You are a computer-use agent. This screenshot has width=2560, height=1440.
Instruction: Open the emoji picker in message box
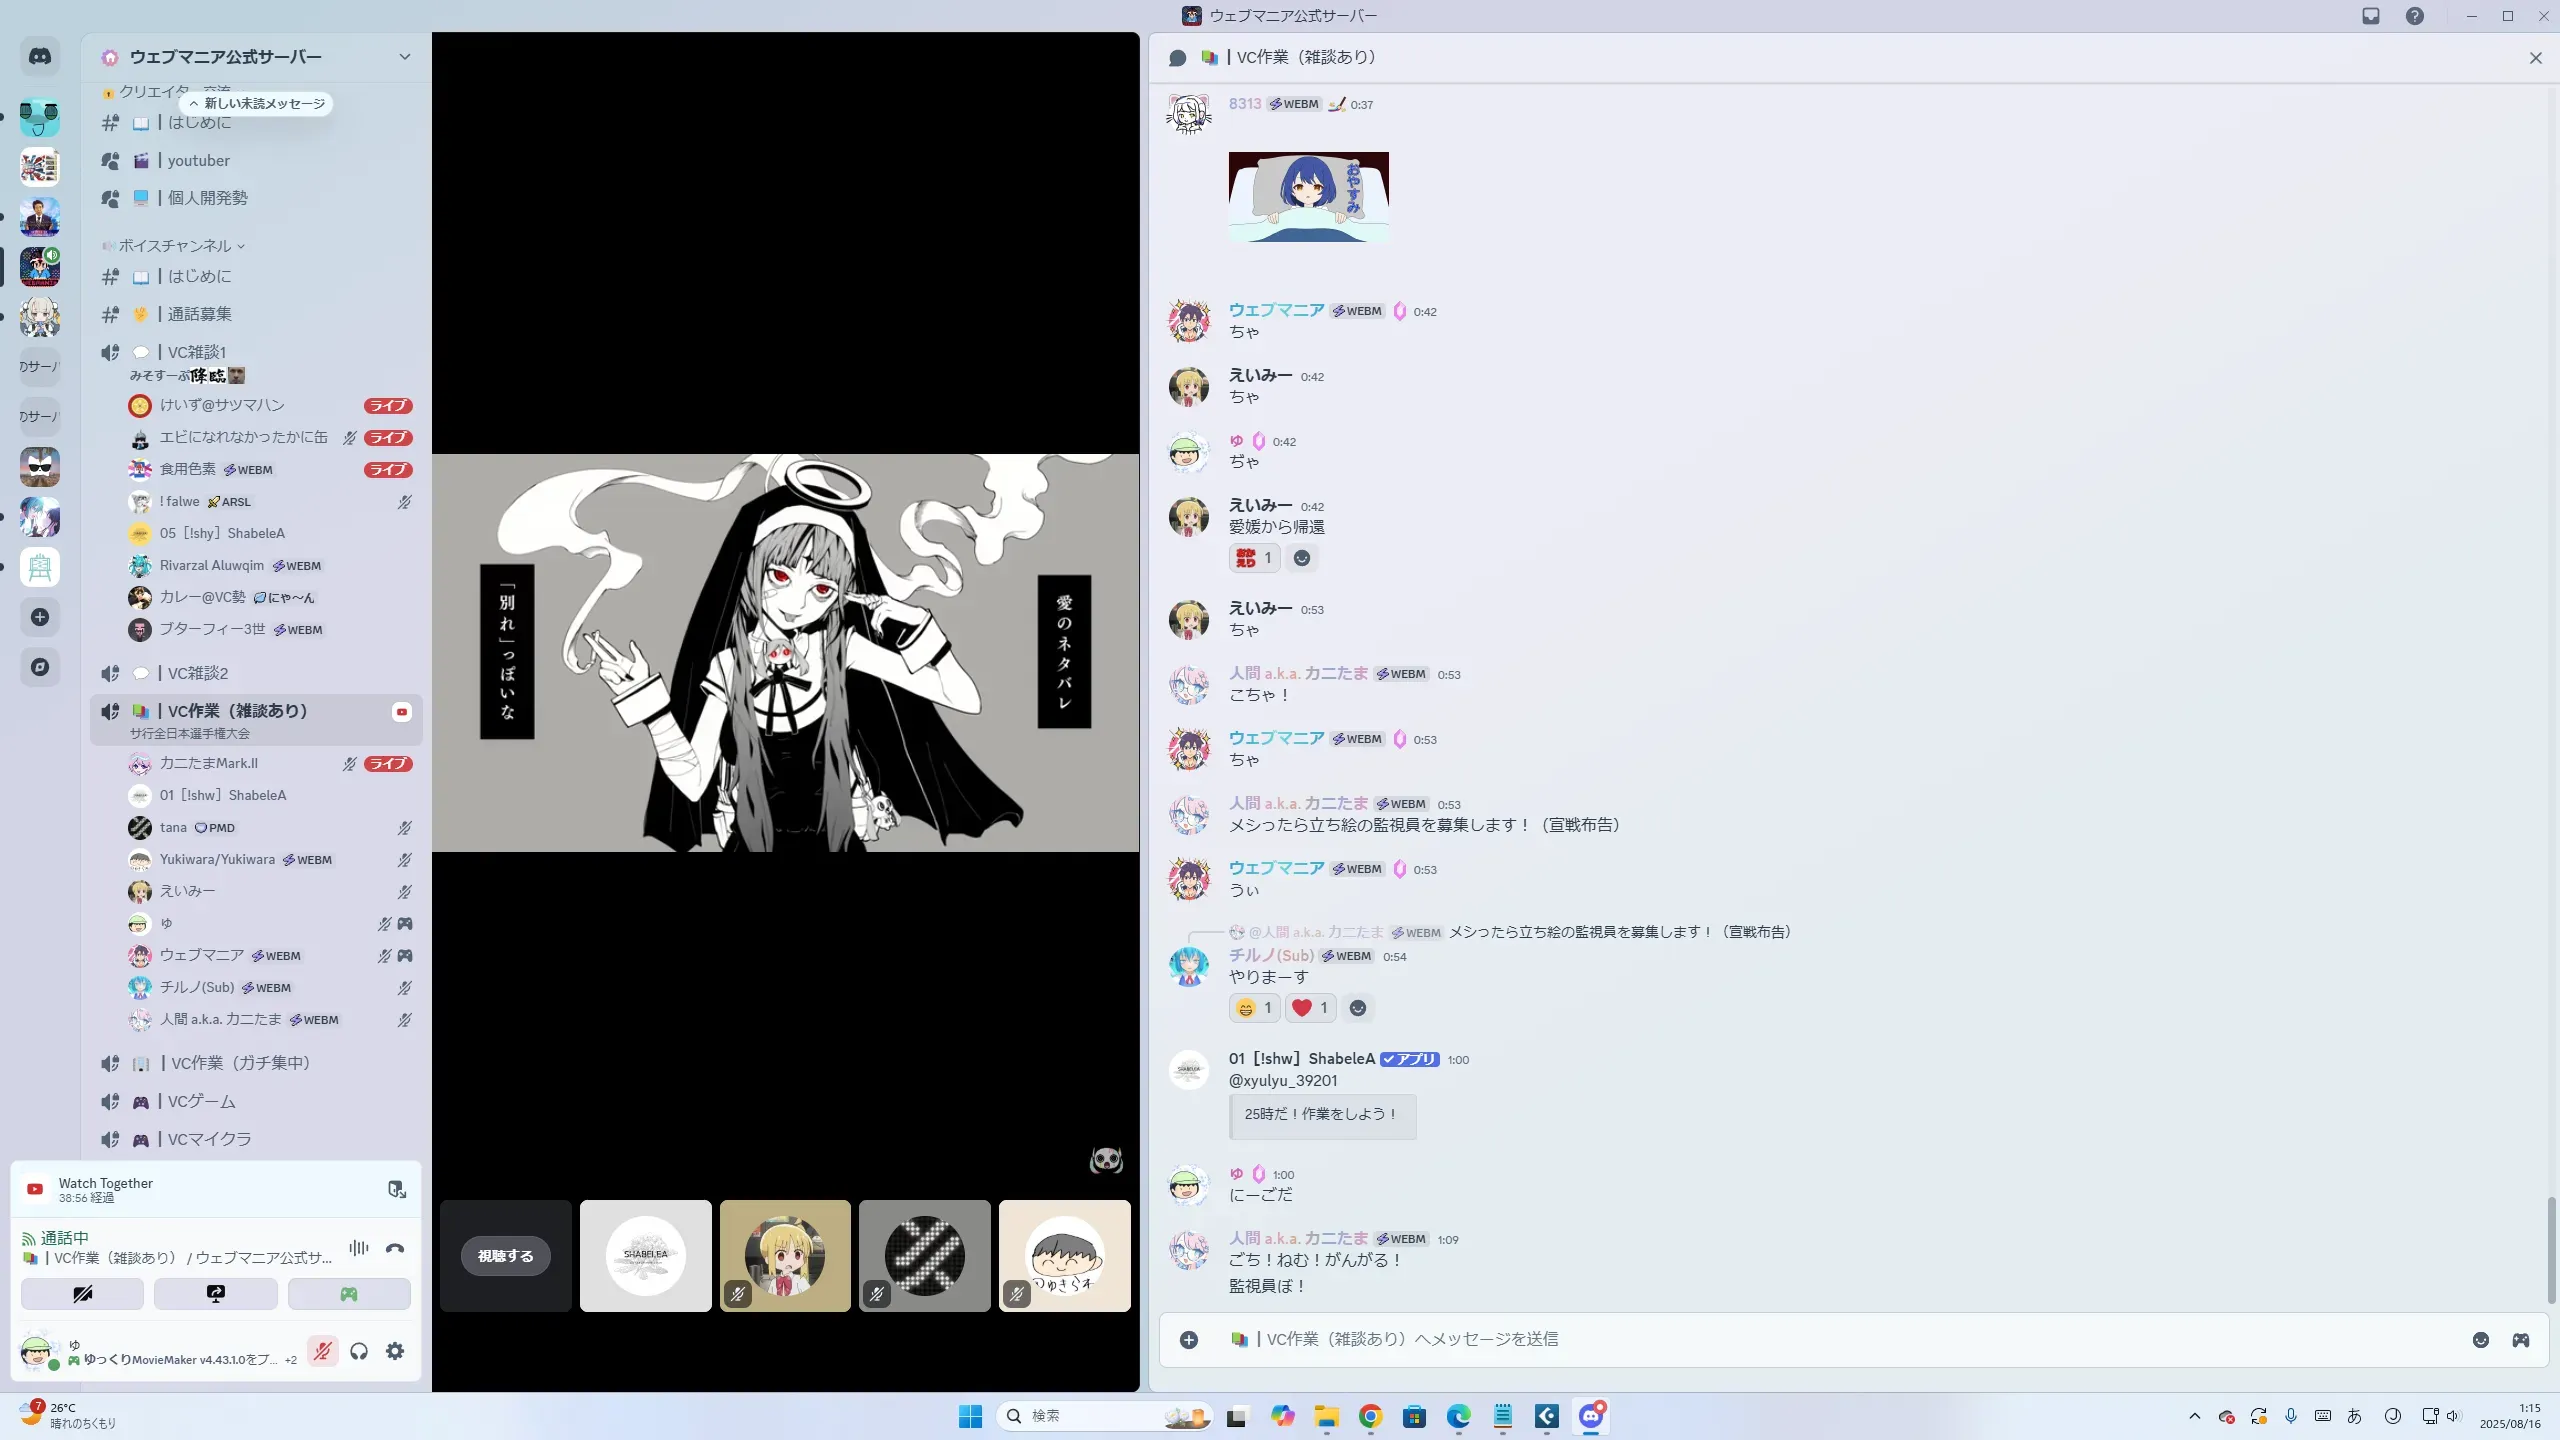[x=2480, y=1340]
